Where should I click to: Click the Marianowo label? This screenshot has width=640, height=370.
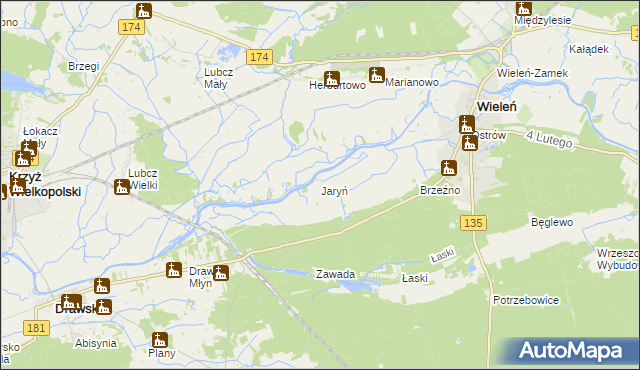coord(412,82)
